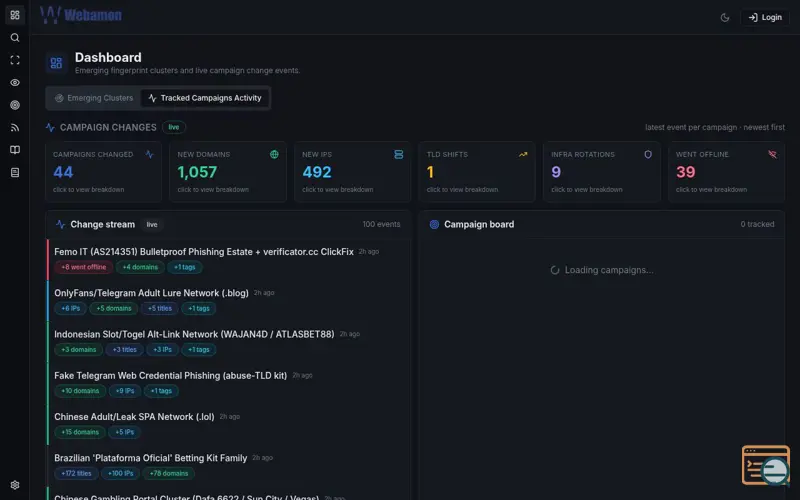This screenshot has width=800, height=500.
Task: Open Went Offline breakdown card
Action: 727,172
